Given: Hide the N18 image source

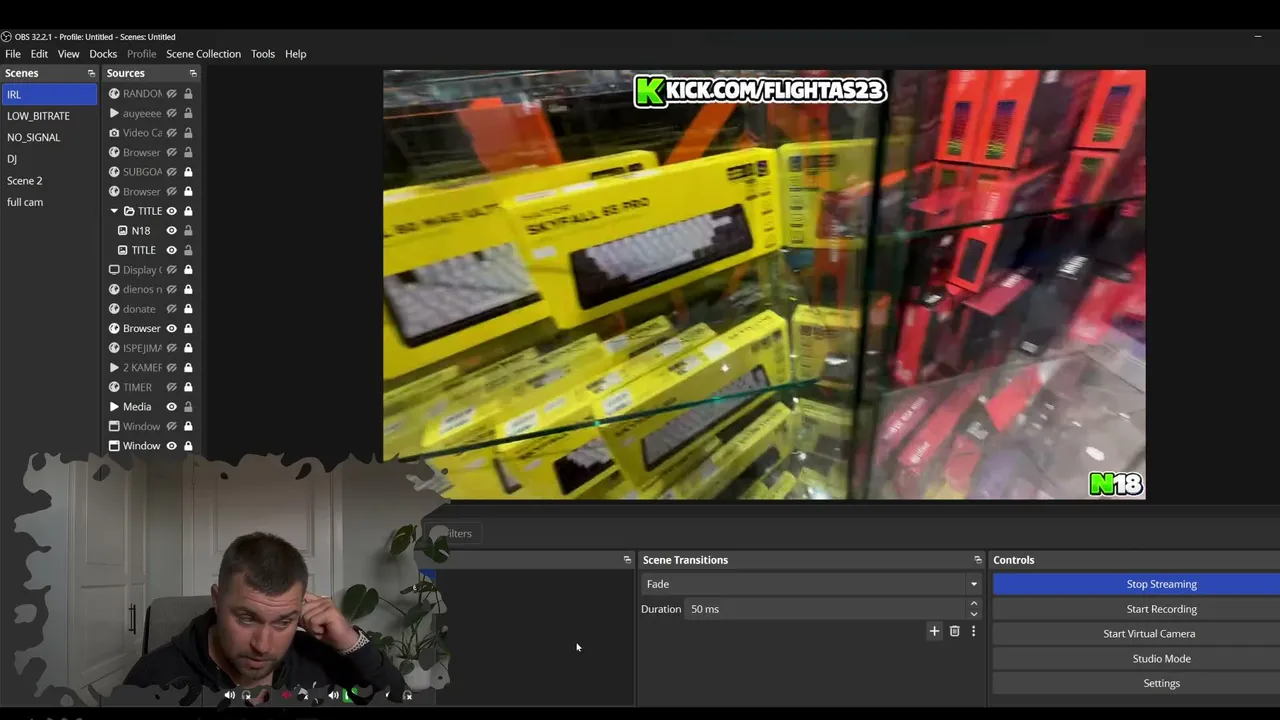Looking at the screenshot, I should [x=171, y=231].
